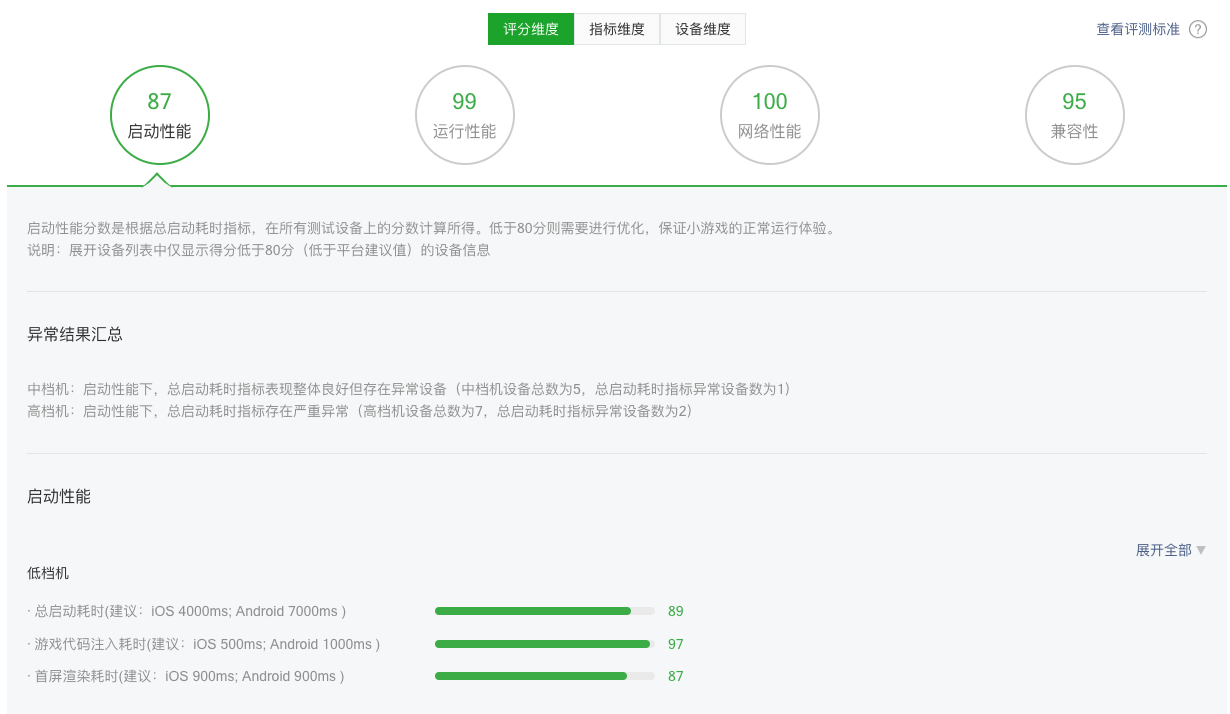Select the 启动性能 score circle
Viewport: 1230px width, 714px height.
(160, 115)
